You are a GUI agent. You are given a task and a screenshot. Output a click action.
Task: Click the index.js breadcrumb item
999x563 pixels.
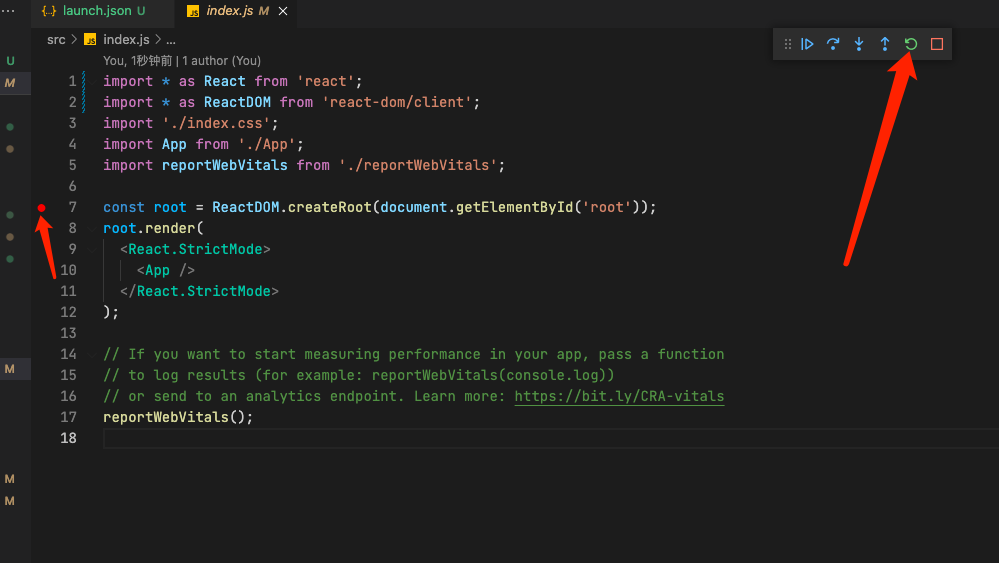(126, 39)
